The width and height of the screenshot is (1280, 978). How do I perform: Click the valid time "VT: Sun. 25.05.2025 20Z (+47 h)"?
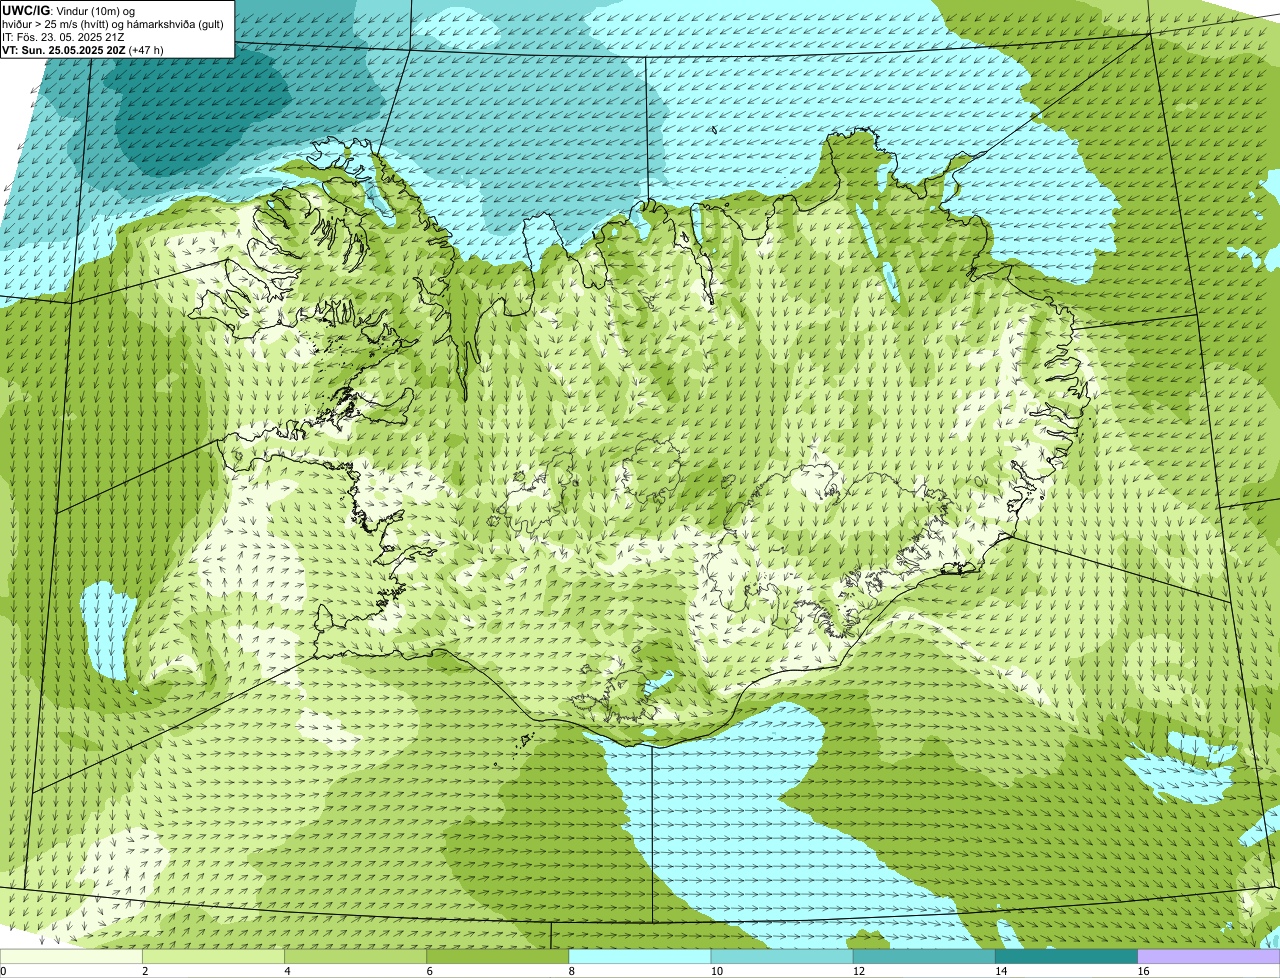point(83,50)
